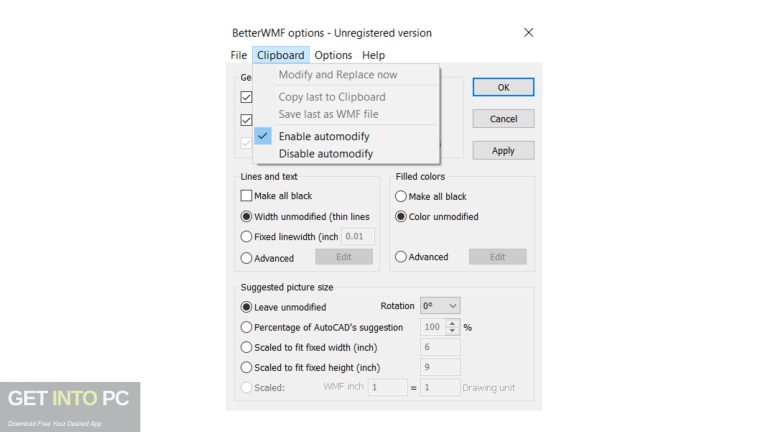The width and height of the screenshot is (768, 432).
Task: Choose Color unmodified radio button
Action: click(401, 217)
